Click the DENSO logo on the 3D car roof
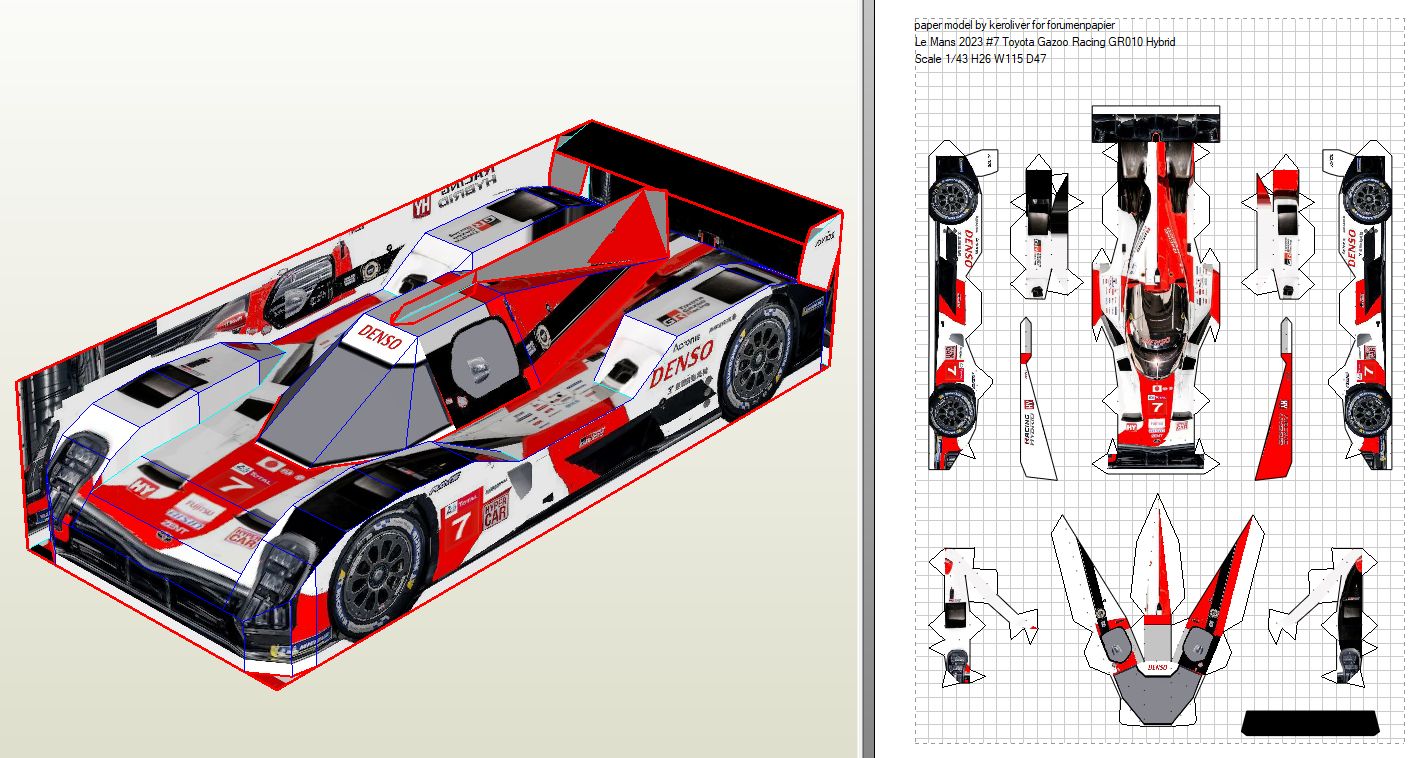Image resolution: width=1420 pixels, height=758 pixels. pyautogui.click(x=380, y=339)
